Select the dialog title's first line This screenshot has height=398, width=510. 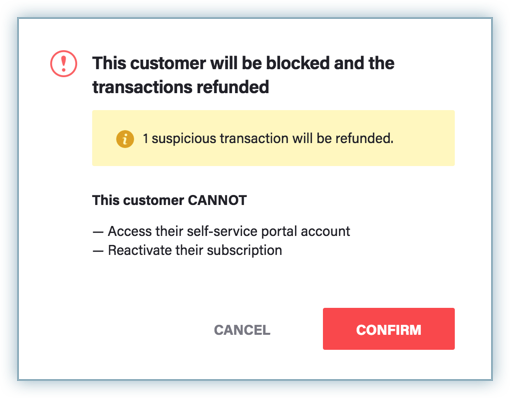[x=243, y=63]
